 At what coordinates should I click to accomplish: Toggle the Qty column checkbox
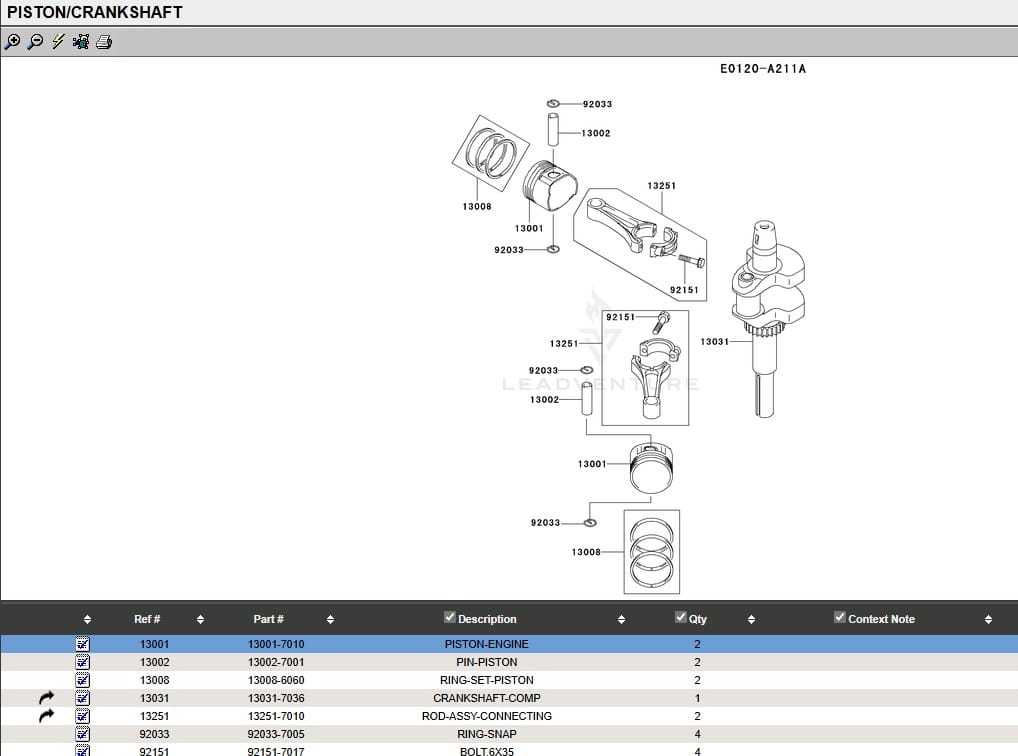681,618
